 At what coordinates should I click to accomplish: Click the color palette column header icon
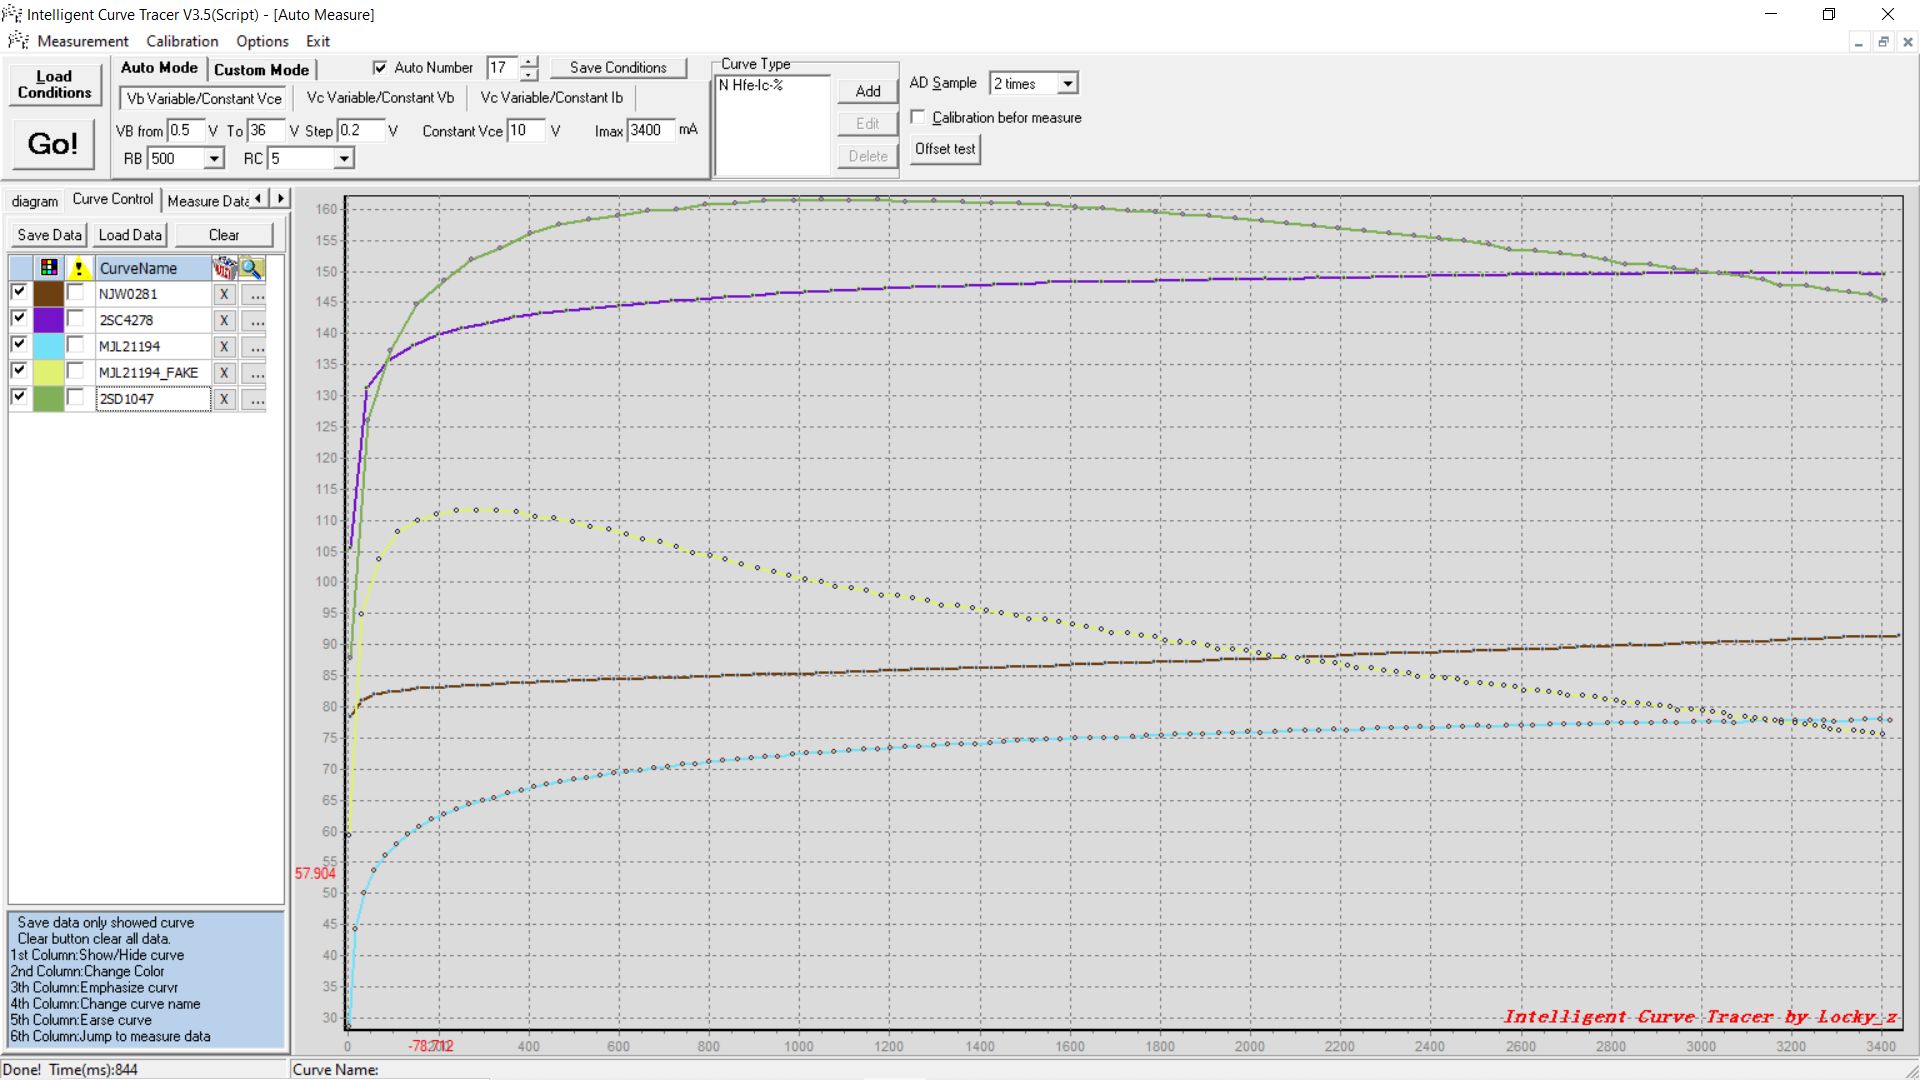(x=48, y=268)
